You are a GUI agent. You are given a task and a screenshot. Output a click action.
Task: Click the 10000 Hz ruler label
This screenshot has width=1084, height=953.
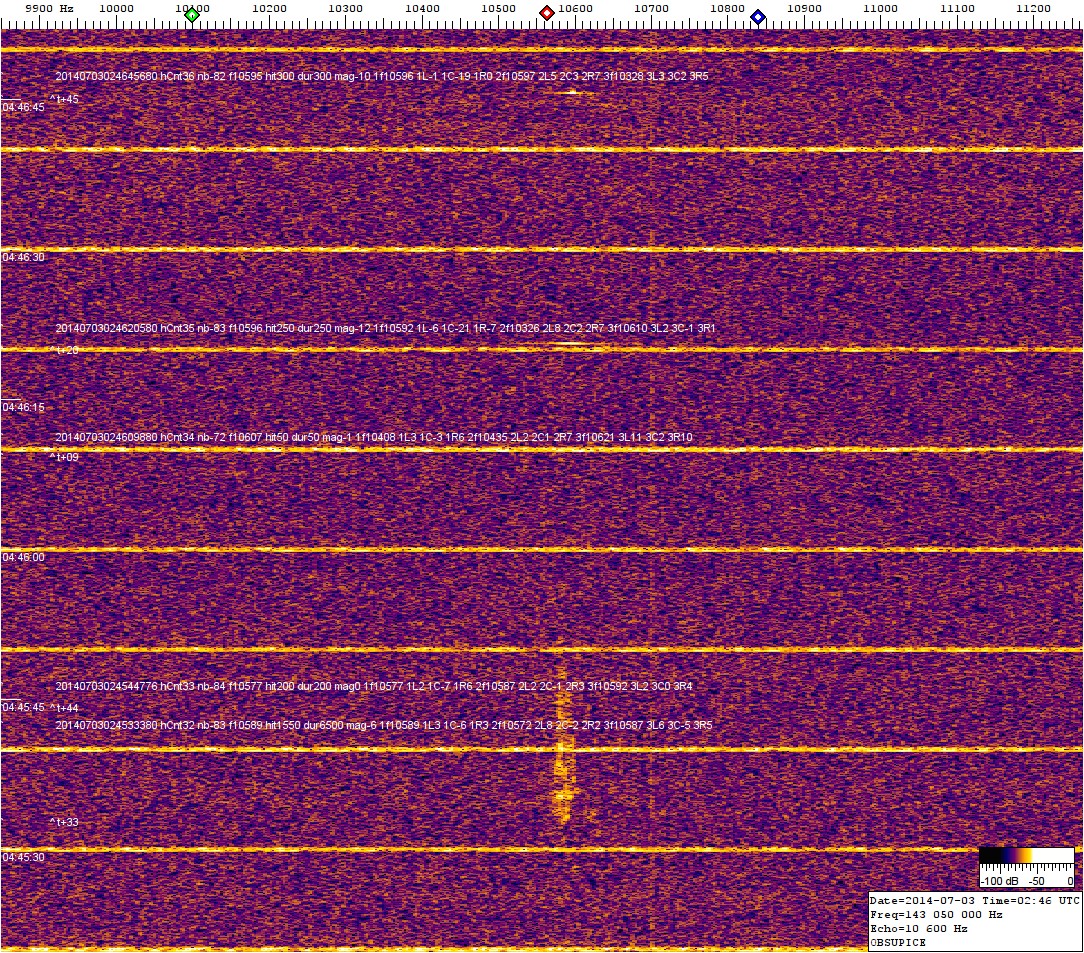(x=116, y=8)
